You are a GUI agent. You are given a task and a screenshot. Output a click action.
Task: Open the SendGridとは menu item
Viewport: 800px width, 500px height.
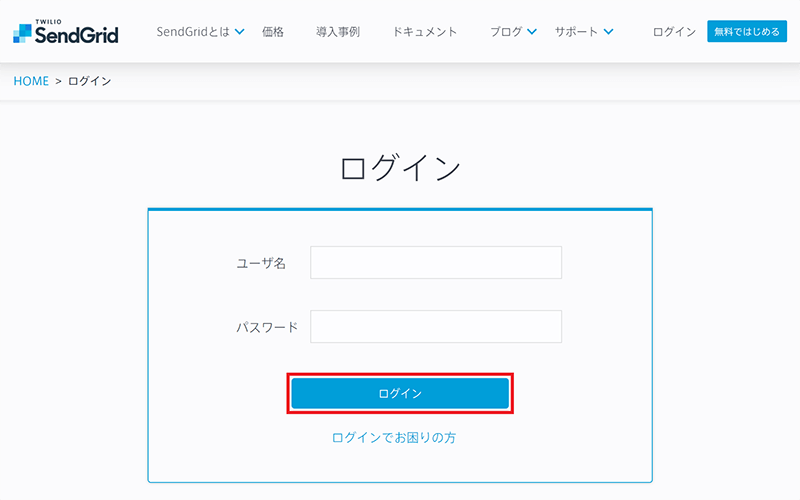(x=193, y=32)
